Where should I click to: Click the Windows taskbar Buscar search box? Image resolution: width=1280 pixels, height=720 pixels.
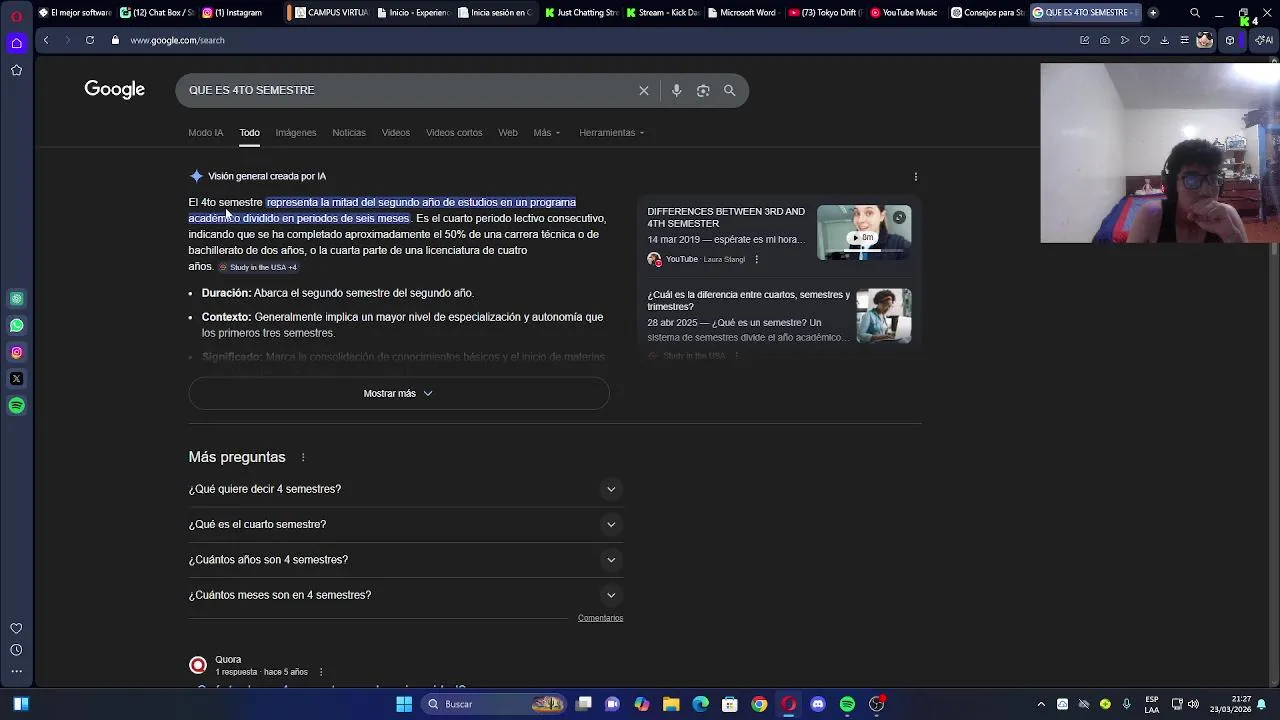[495, 704]
